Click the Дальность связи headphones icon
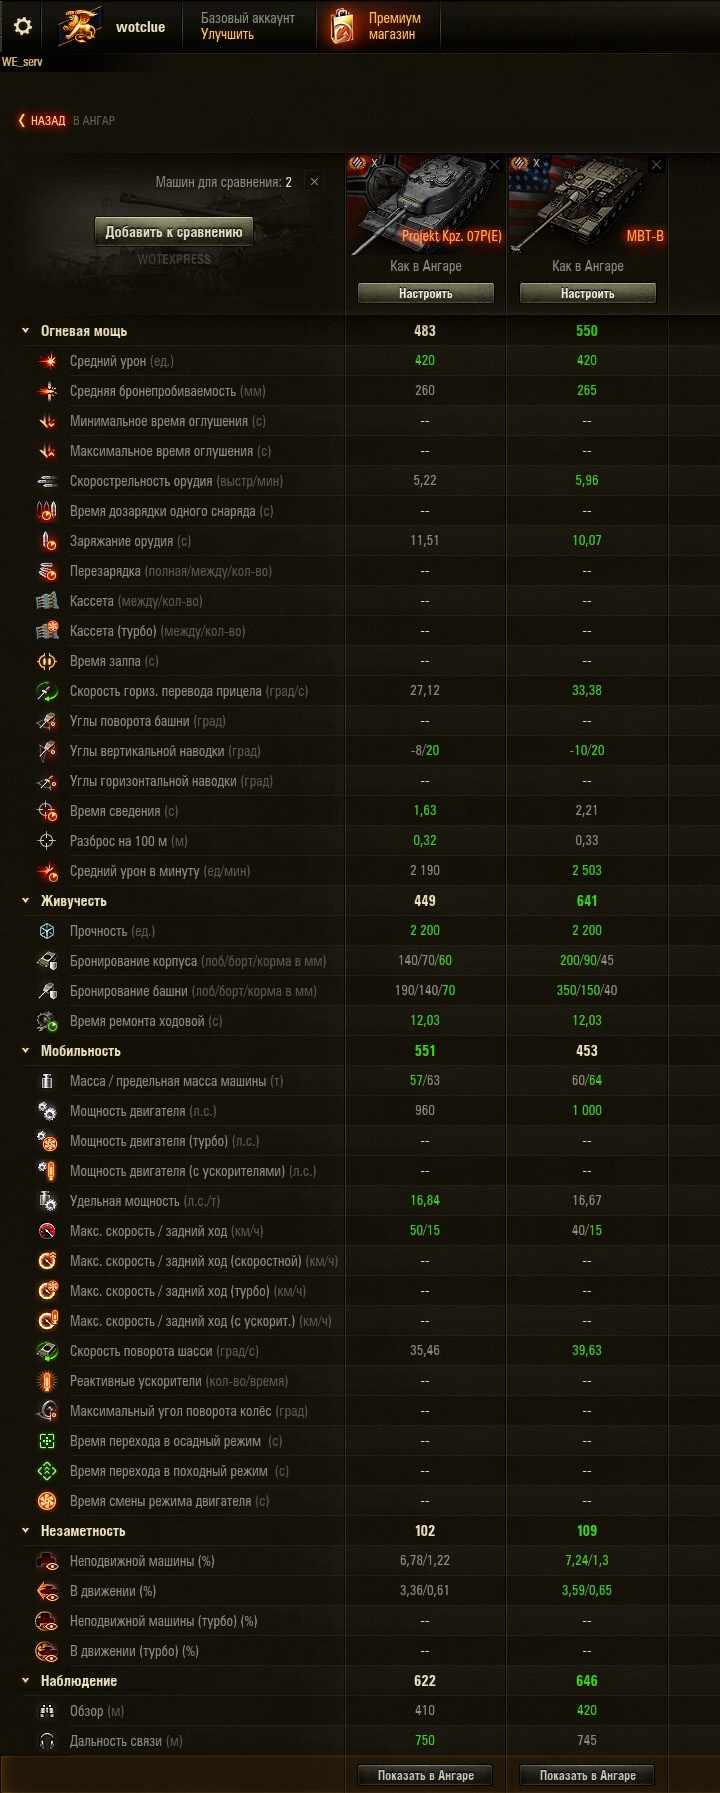Image resolution: width=720 pixels, height=1793 pixels. click(x=47, y=1741)
